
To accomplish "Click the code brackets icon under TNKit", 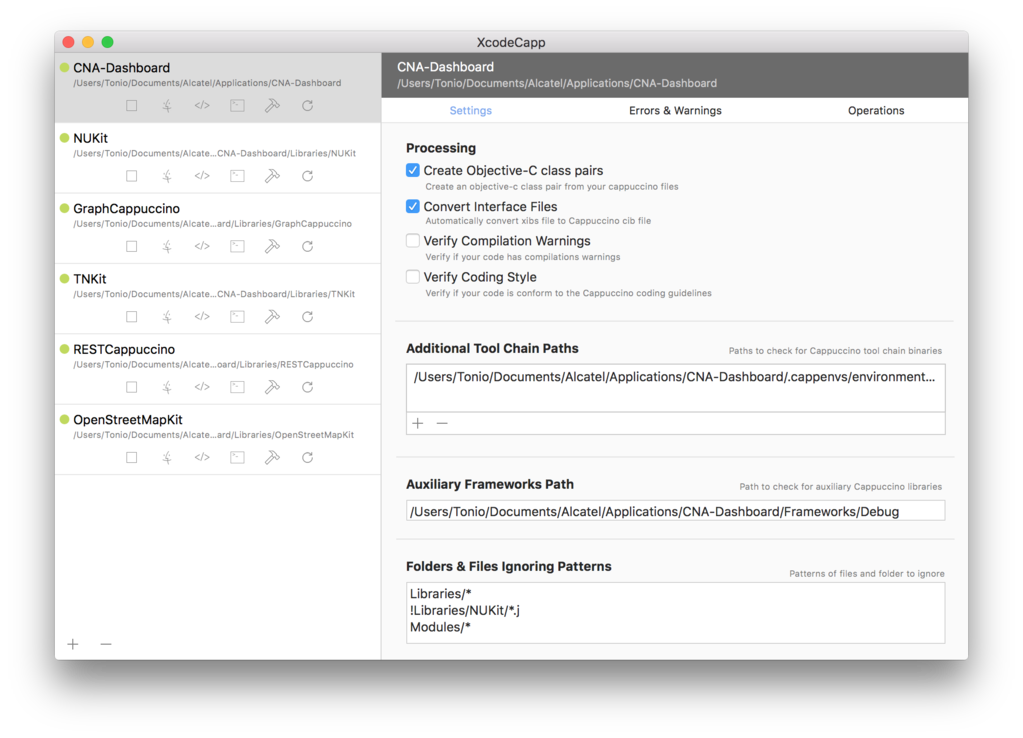I will pyautogui.click(x=202, y=316).
